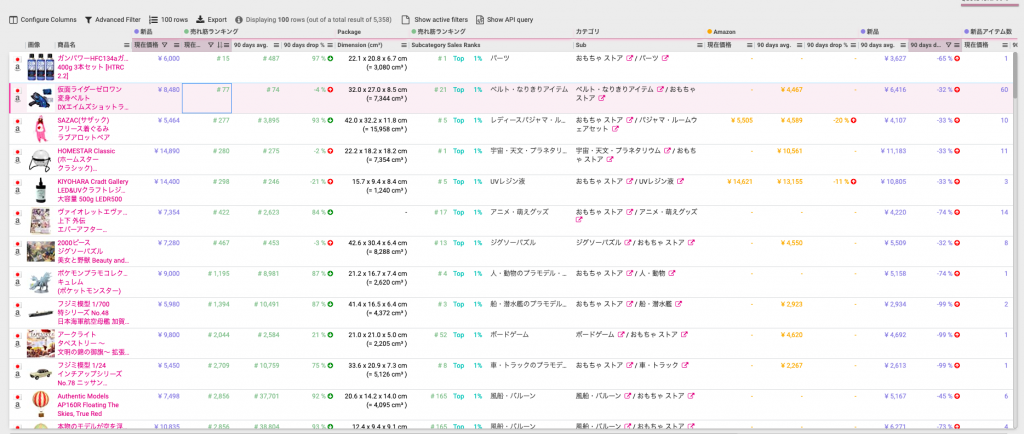Export the product results

tap(211, 19)
